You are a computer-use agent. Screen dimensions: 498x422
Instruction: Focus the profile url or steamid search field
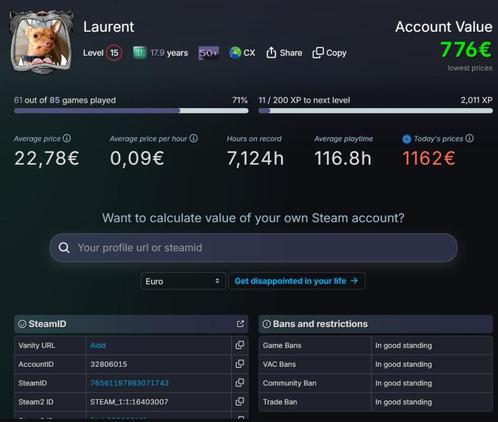coord(253,248)
